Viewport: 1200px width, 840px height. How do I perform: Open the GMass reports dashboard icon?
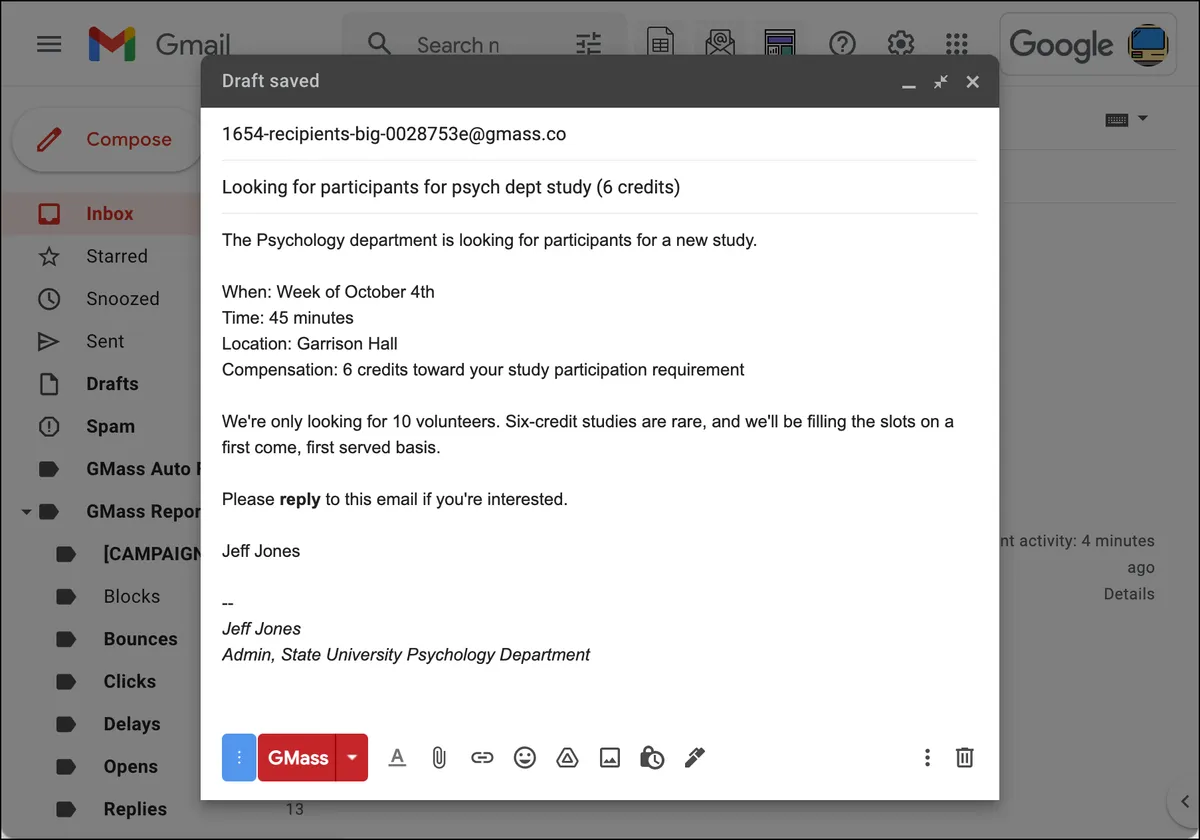coord(780,44)
